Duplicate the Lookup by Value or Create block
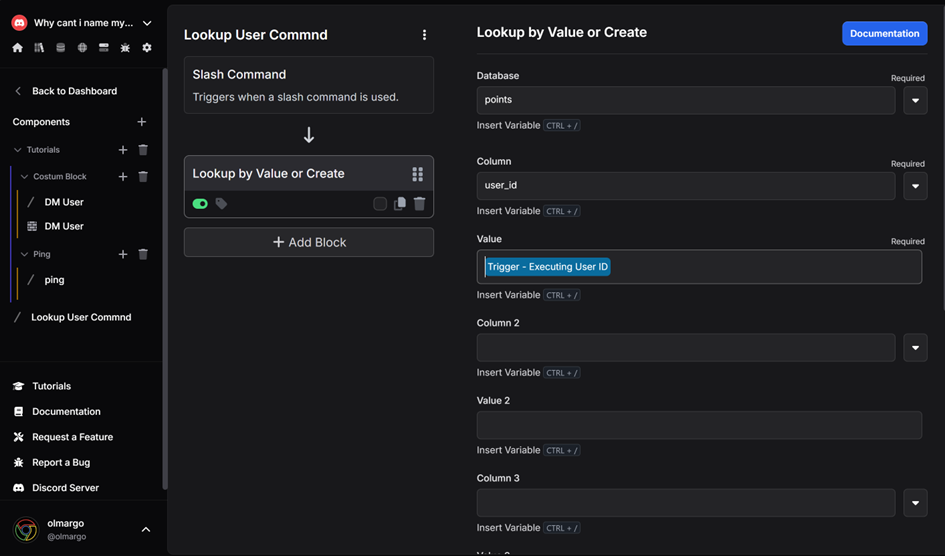The height and width of the screenshot is (556, 945). click(400, 204)
